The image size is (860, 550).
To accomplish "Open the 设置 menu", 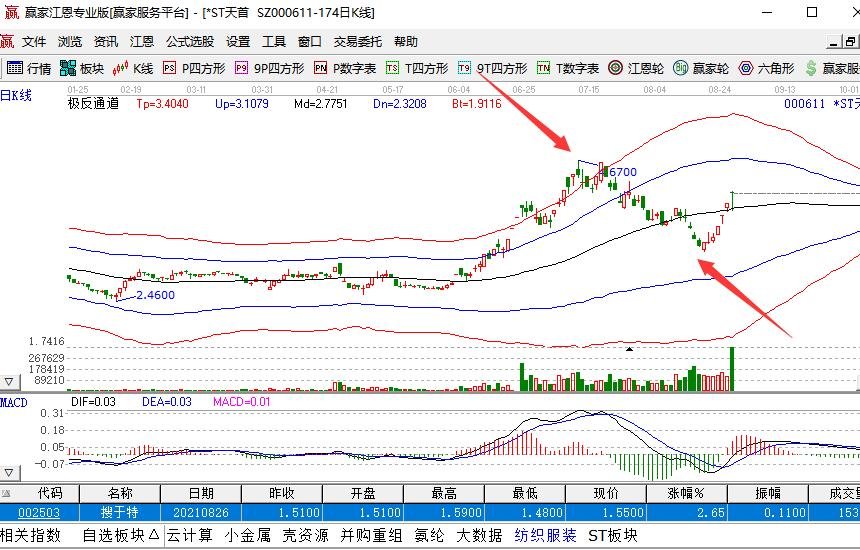I will click(x=238, y=42).
